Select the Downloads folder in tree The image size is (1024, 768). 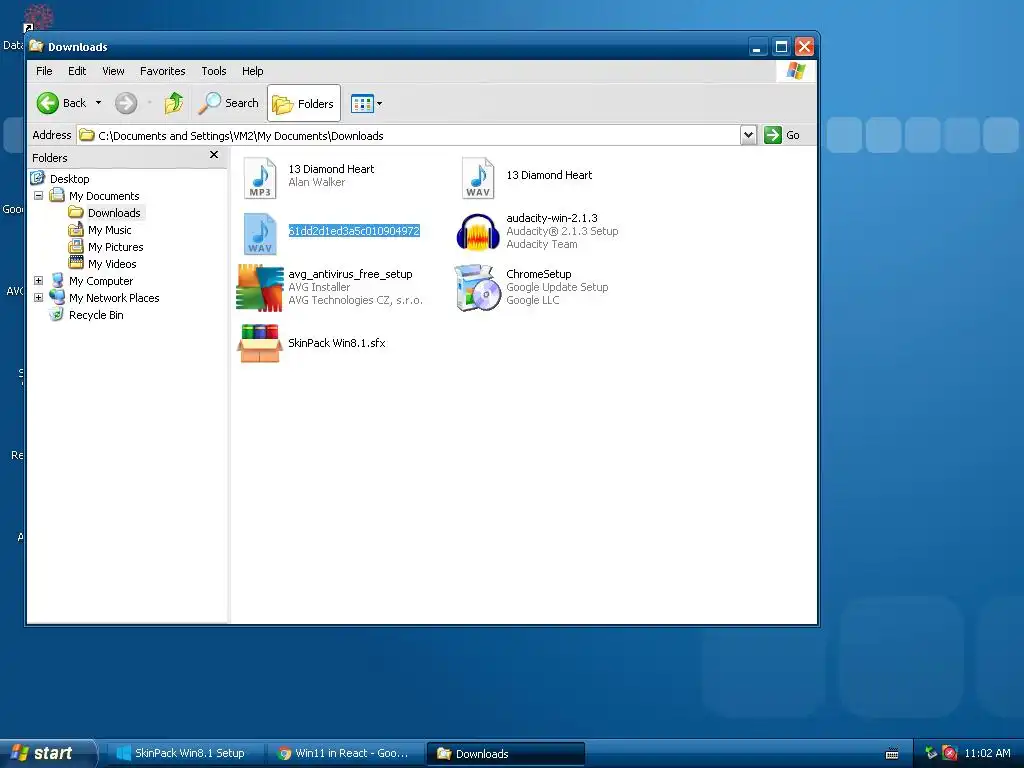tap(114, 213)
